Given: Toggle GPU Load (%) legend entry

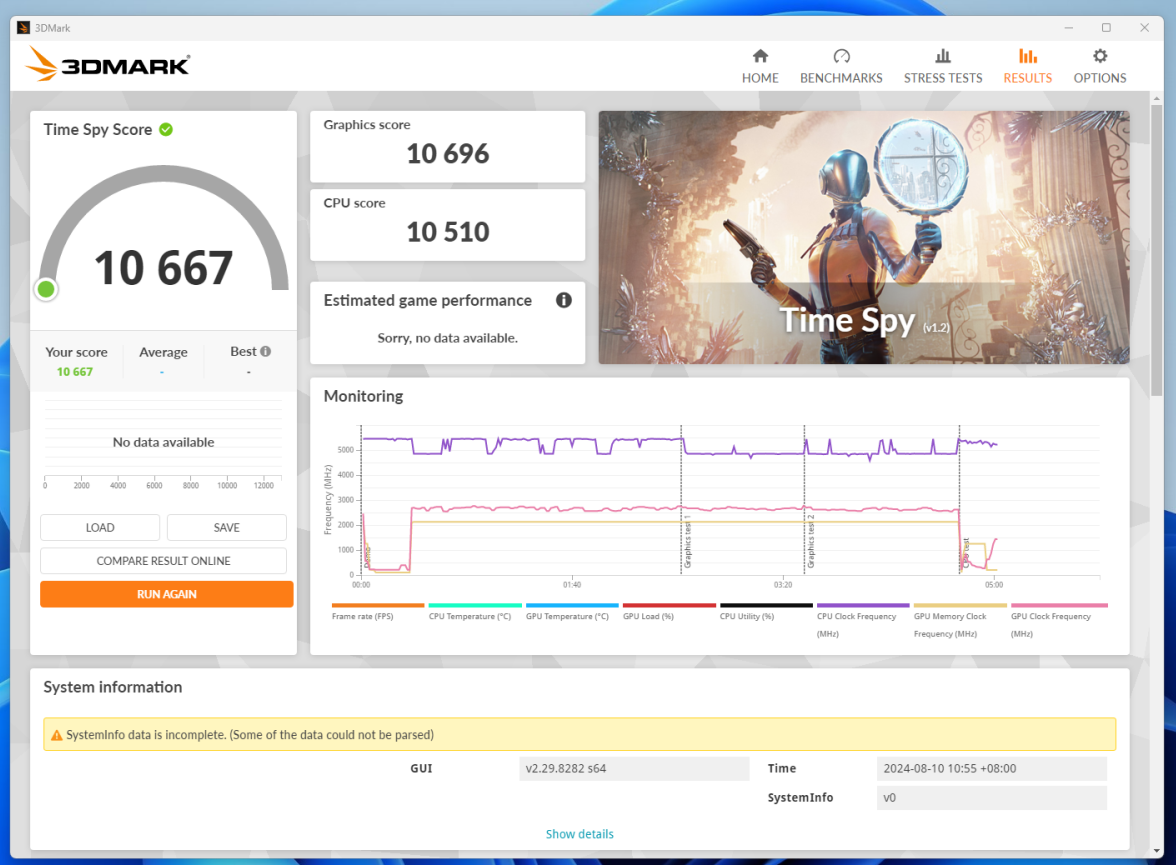Looking at the screenshot, I should coord(668,612).
